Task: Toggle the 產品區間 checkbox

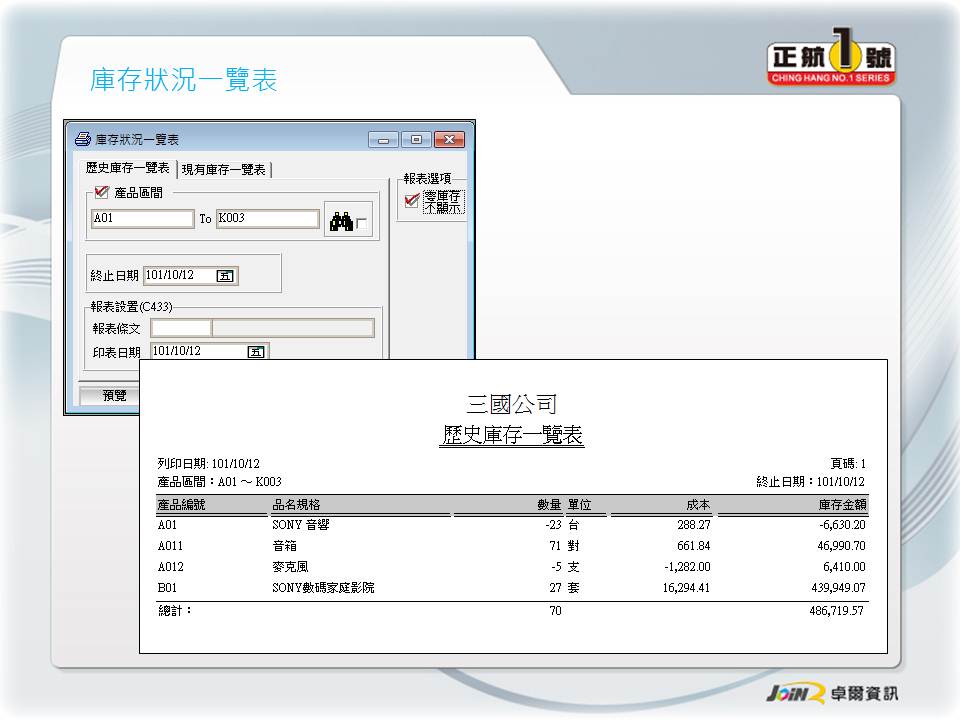Action: pyautogui.click(x=100, y=193)
